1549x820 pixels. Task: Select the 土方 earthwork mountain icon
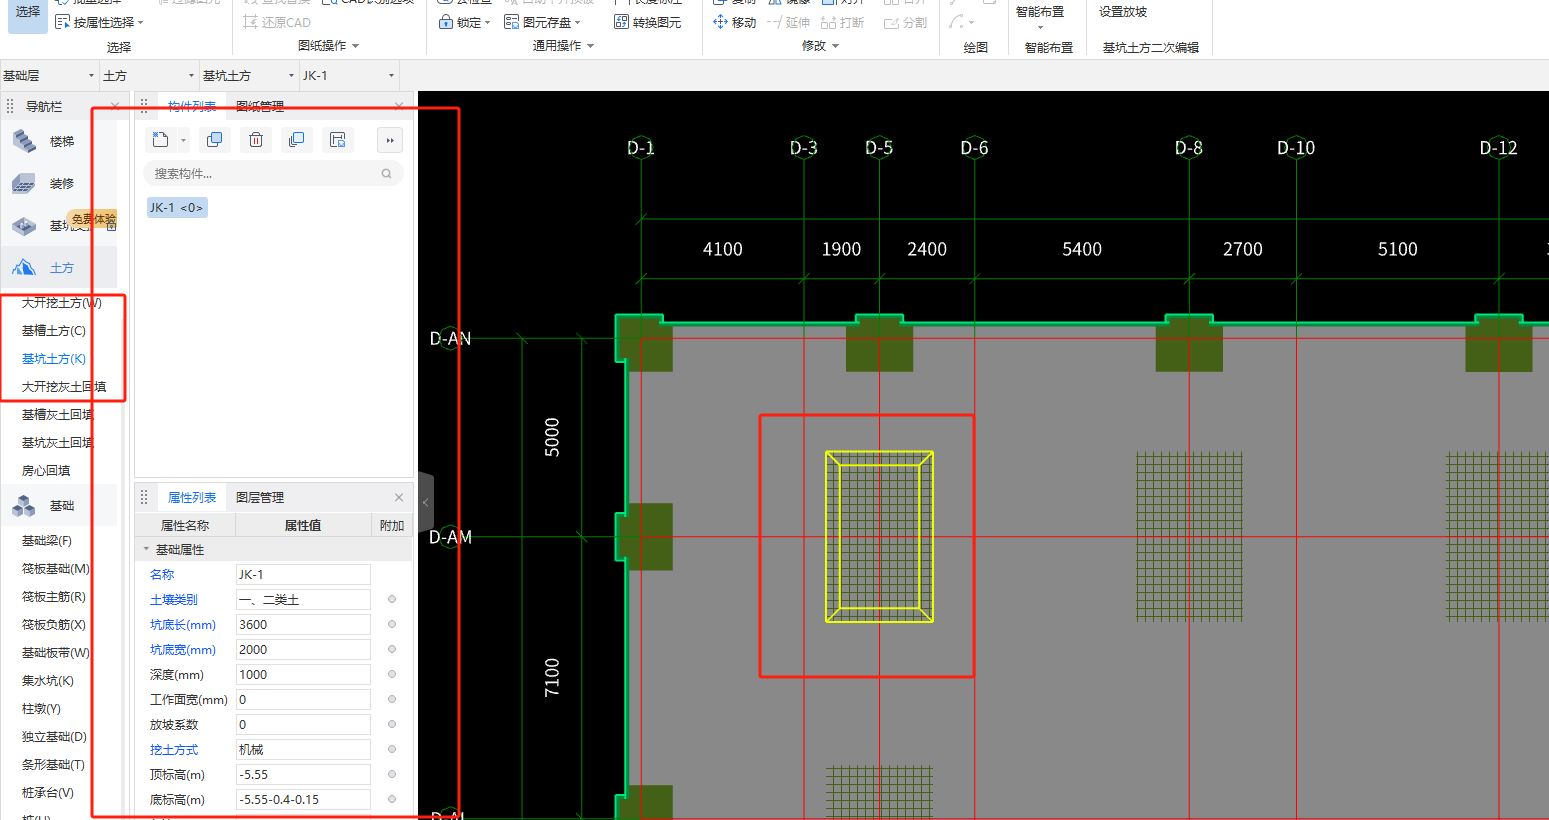coord(24,268)
